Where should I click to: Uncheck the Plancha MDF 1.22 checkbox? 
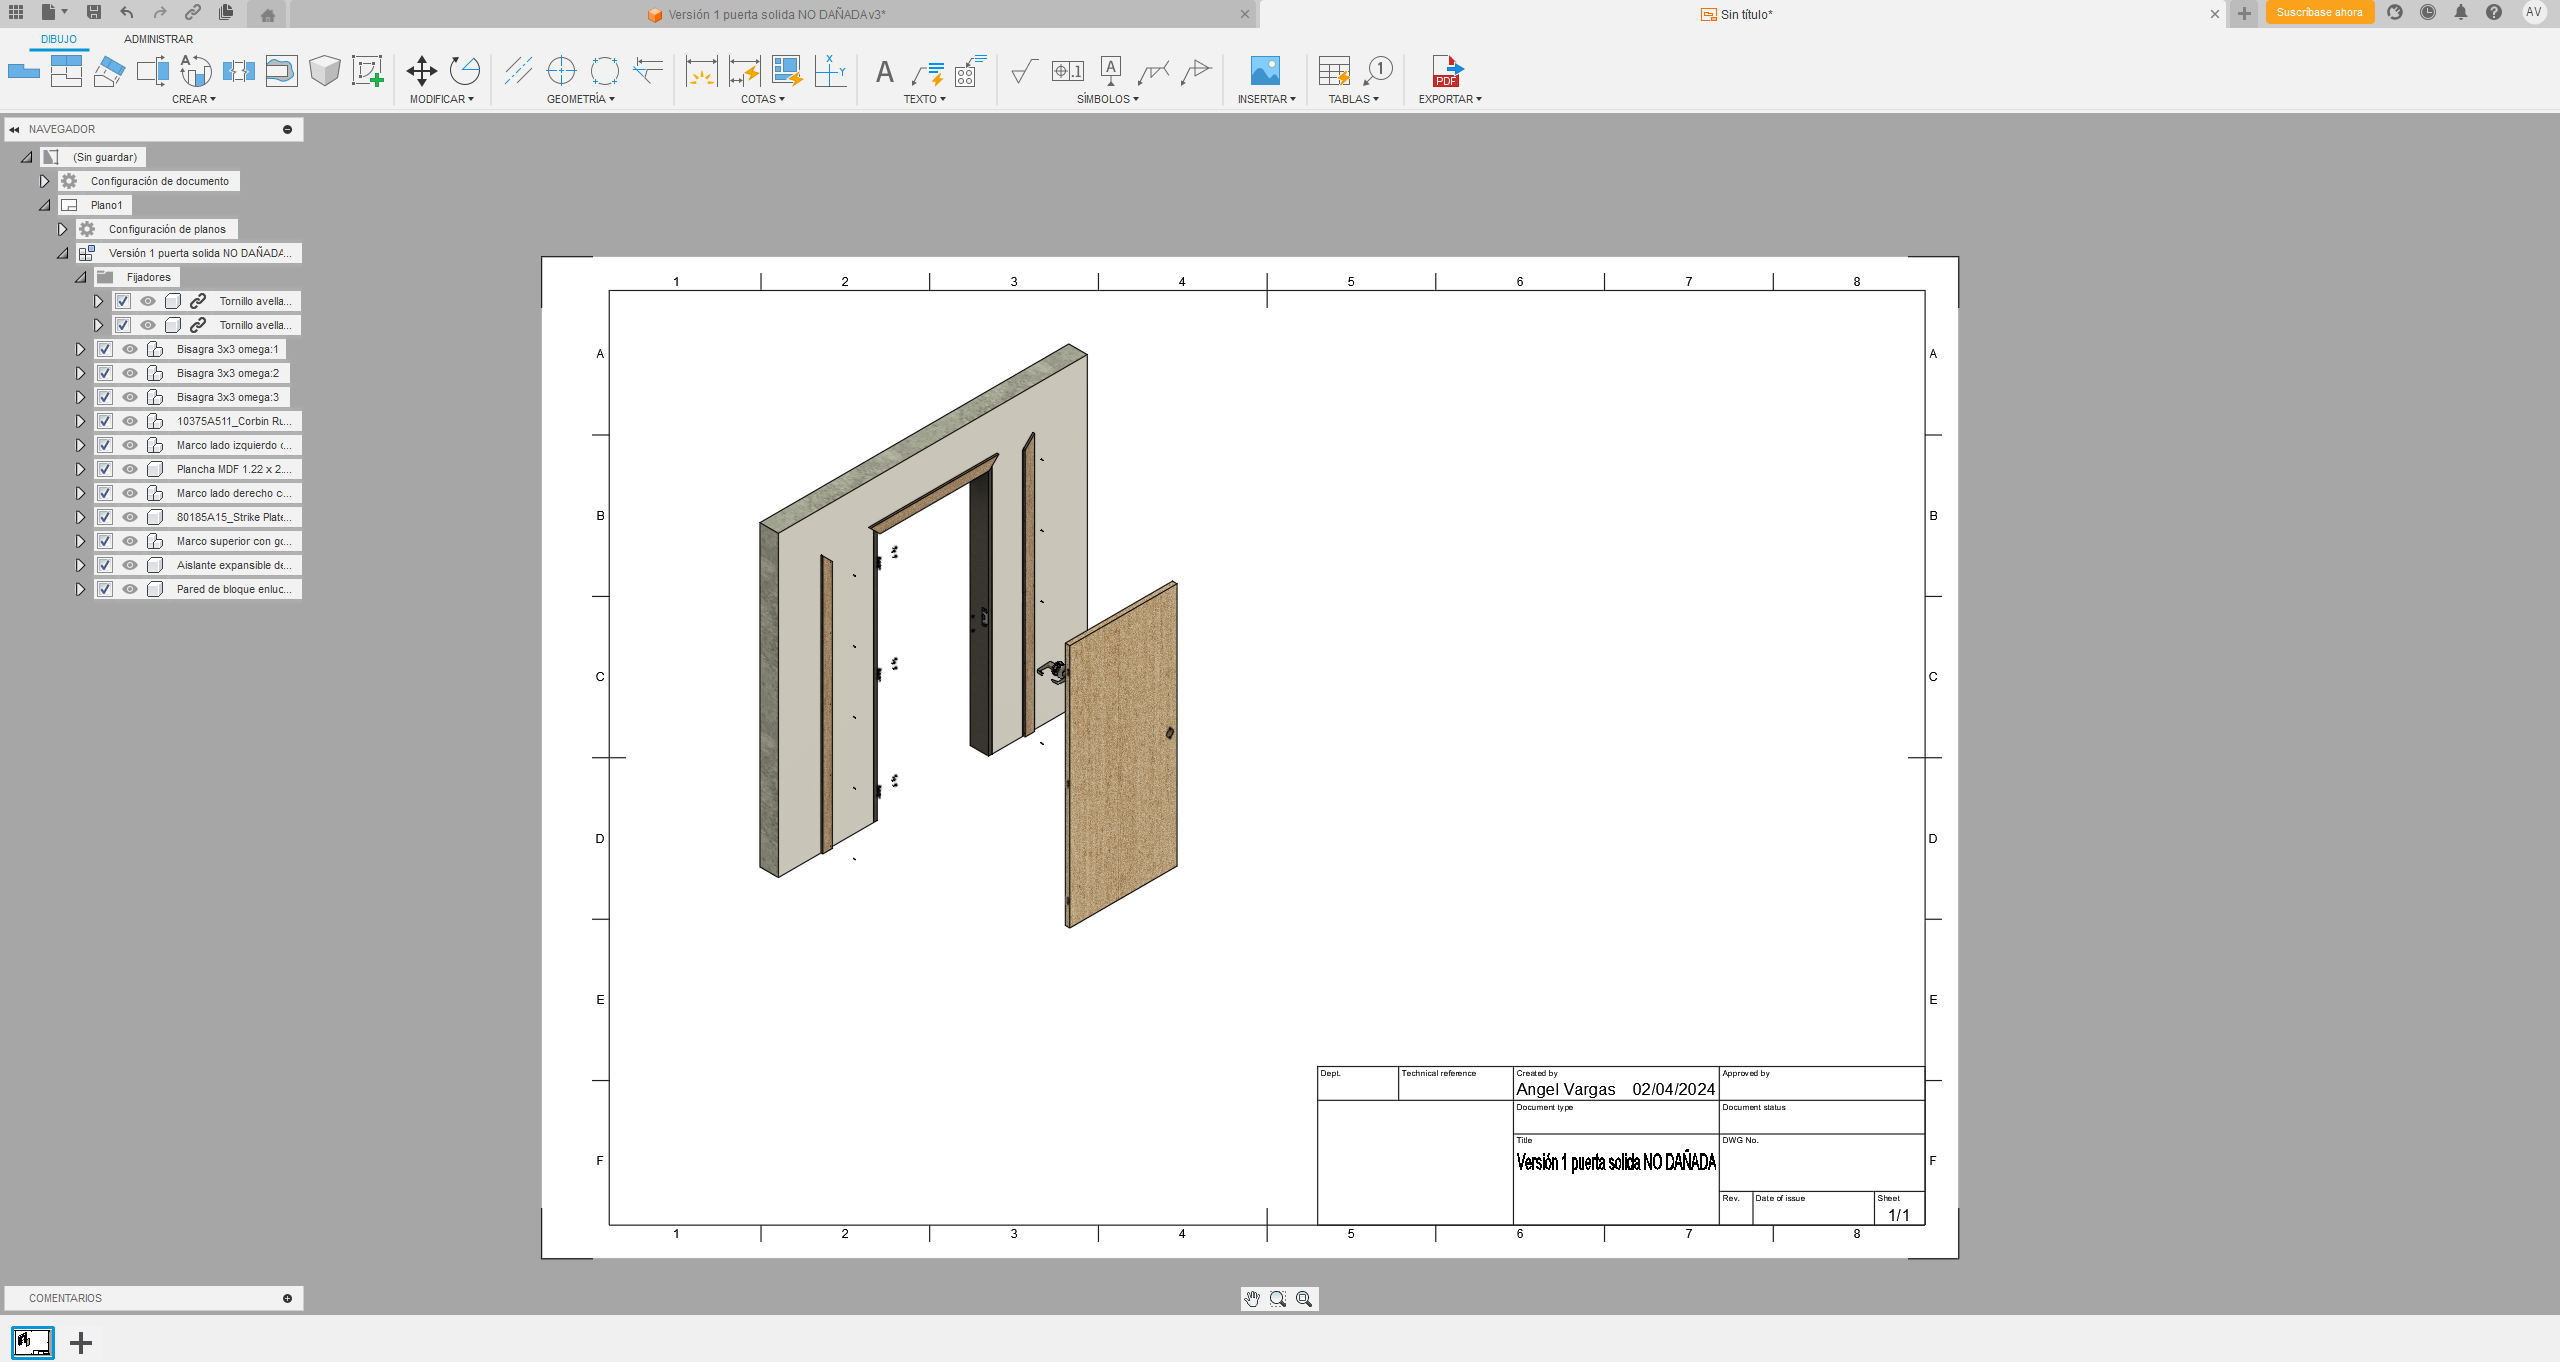coord(105,469)
